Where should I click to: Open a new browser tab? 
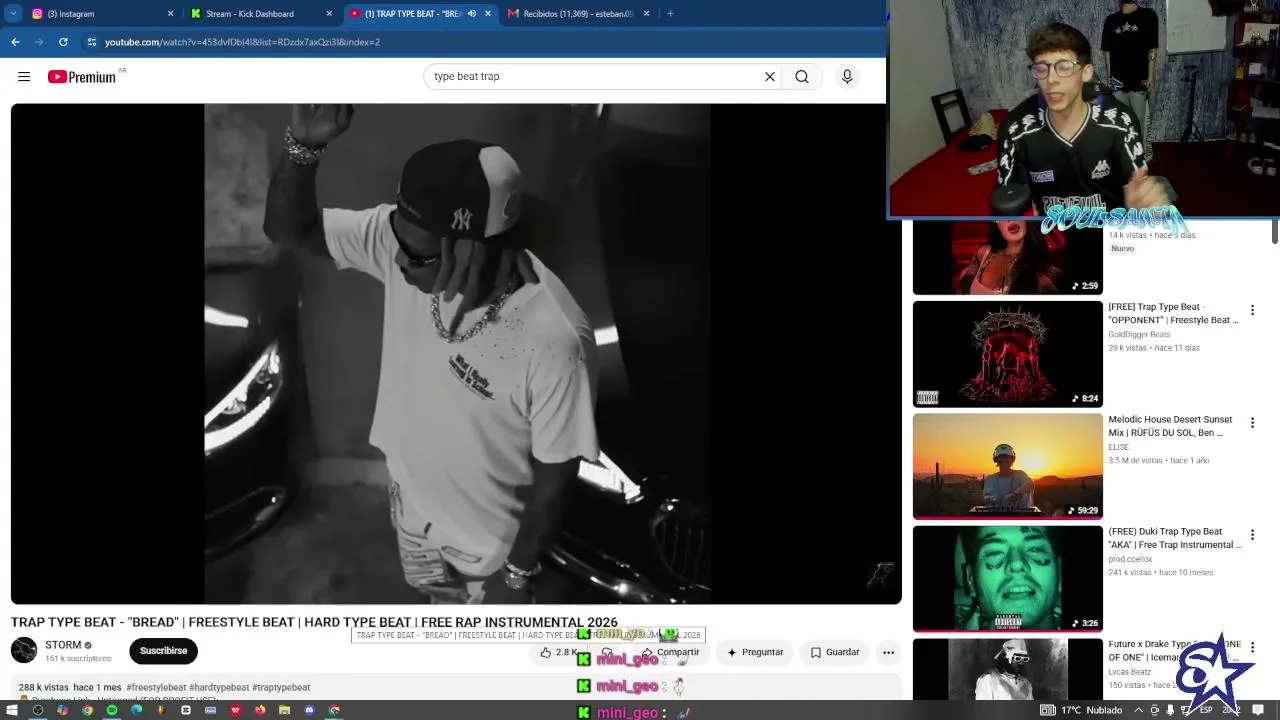click(670, 14)
